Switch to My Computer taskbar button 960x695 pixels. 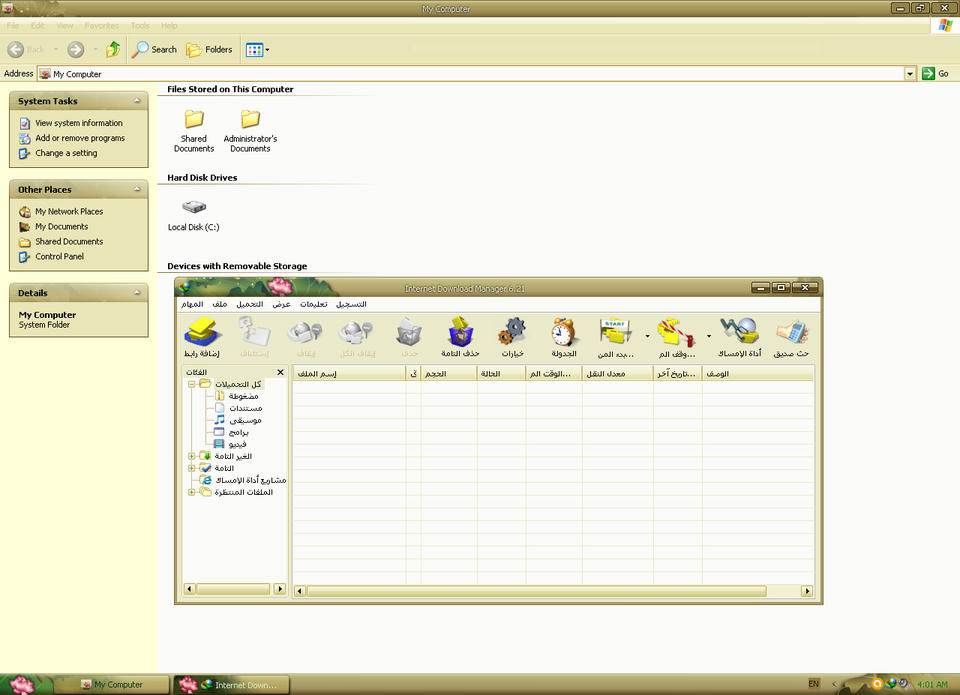click(113, 685)
